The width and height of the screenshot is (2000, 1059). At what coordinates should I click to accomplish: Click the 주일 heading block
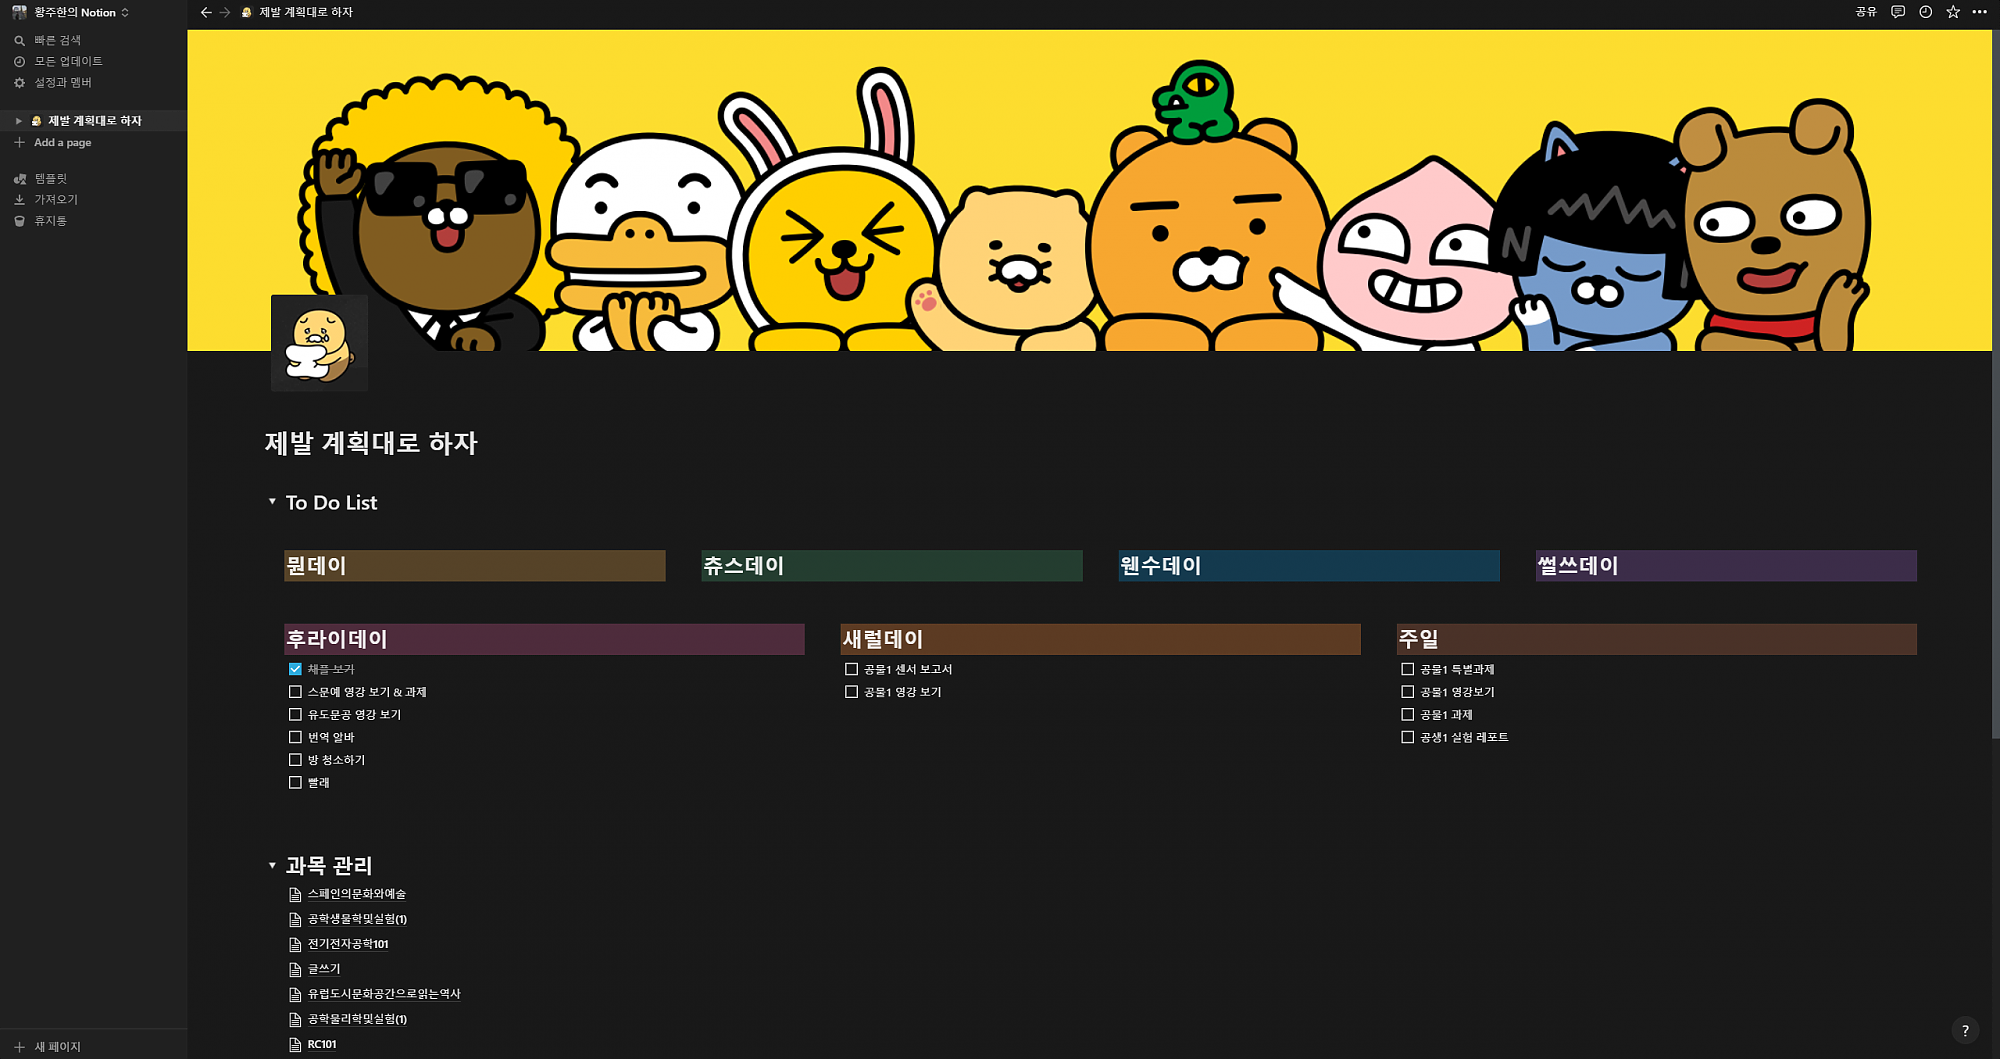[1656, 639]
